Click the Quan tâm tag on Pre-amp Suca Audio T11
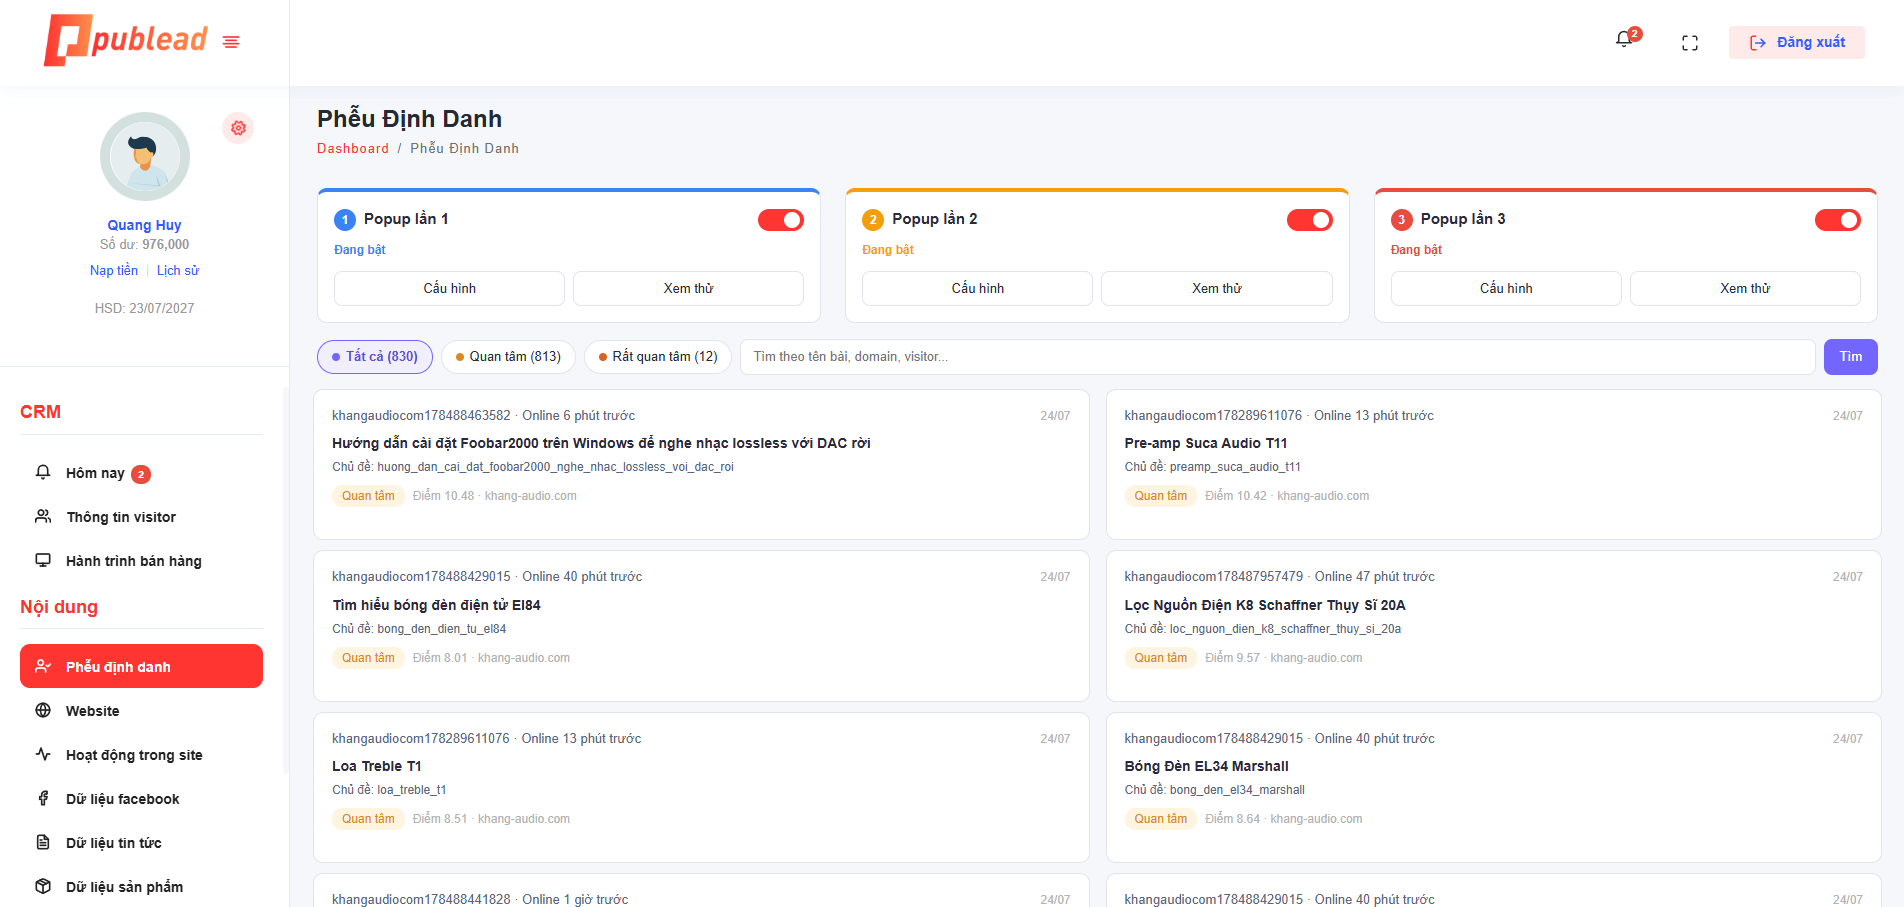 point(1160,496)
